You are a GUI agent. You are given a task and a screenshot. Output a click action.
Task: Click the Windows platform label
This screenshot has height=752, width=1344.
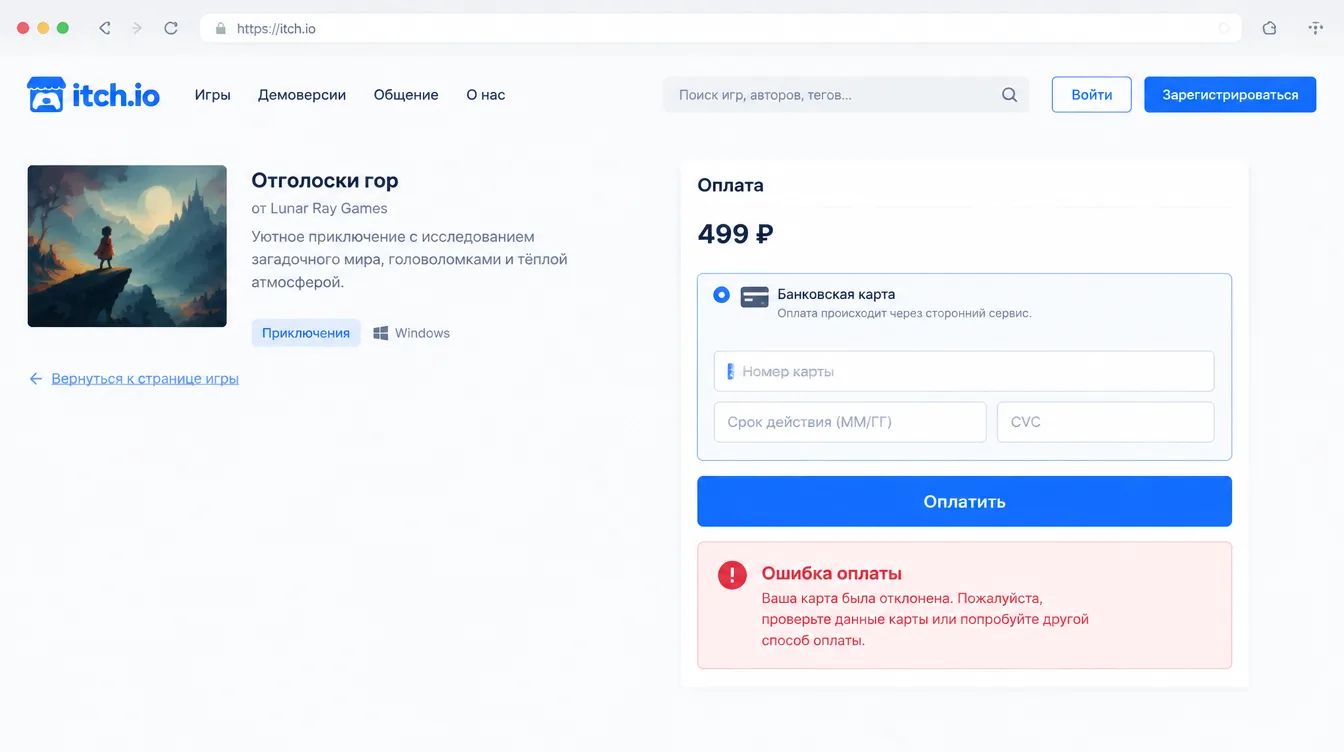pyautogui.click(x=422, y=333)
